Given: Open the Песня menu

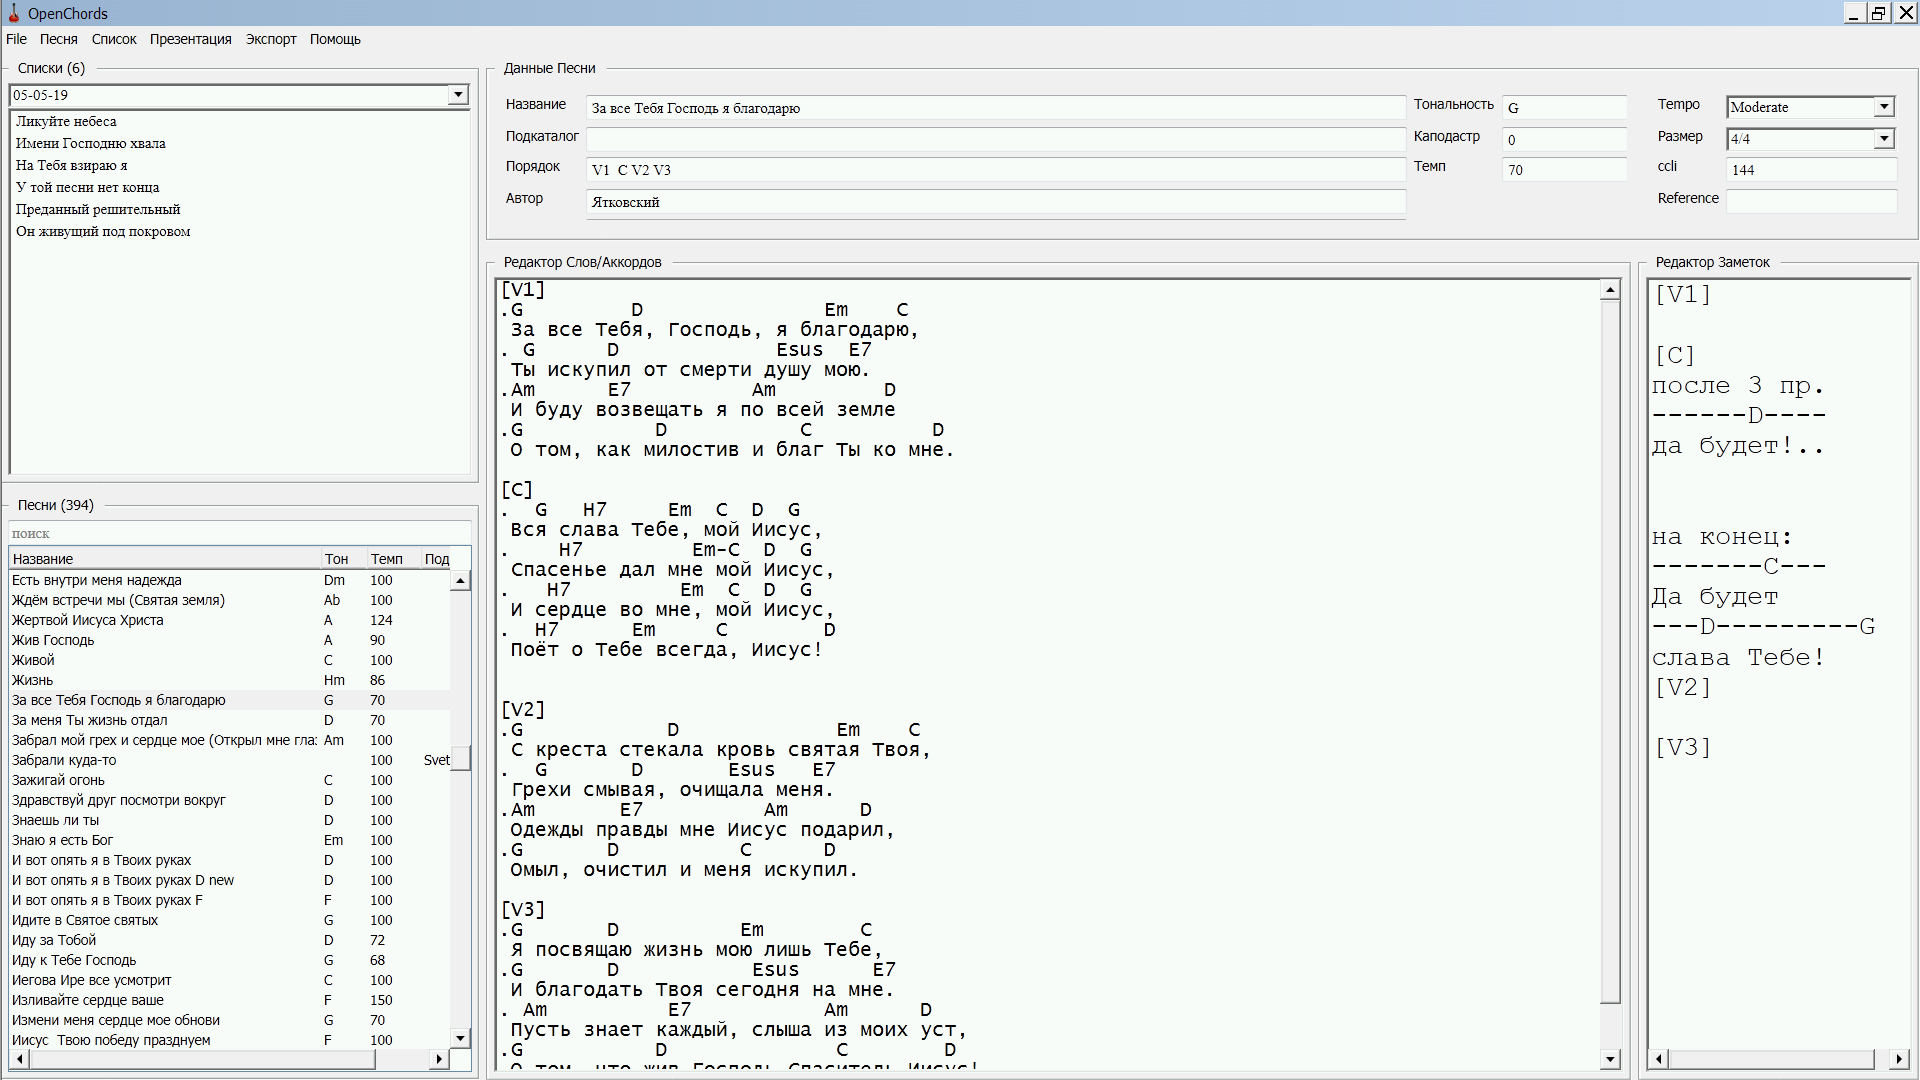Looking at the screenshot, I should tap(58, 39).
